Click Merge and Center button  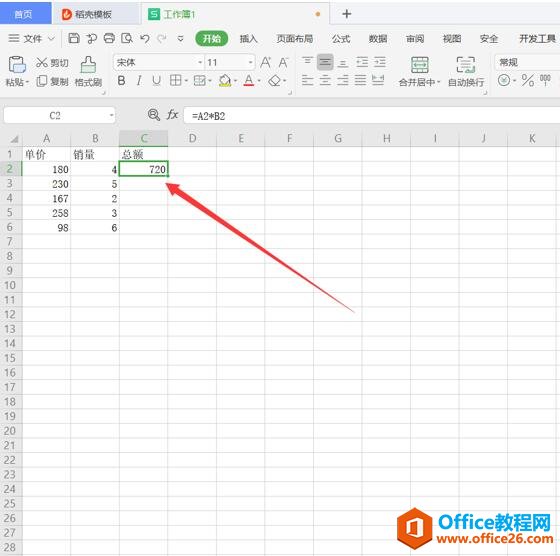tap(419, 71)
